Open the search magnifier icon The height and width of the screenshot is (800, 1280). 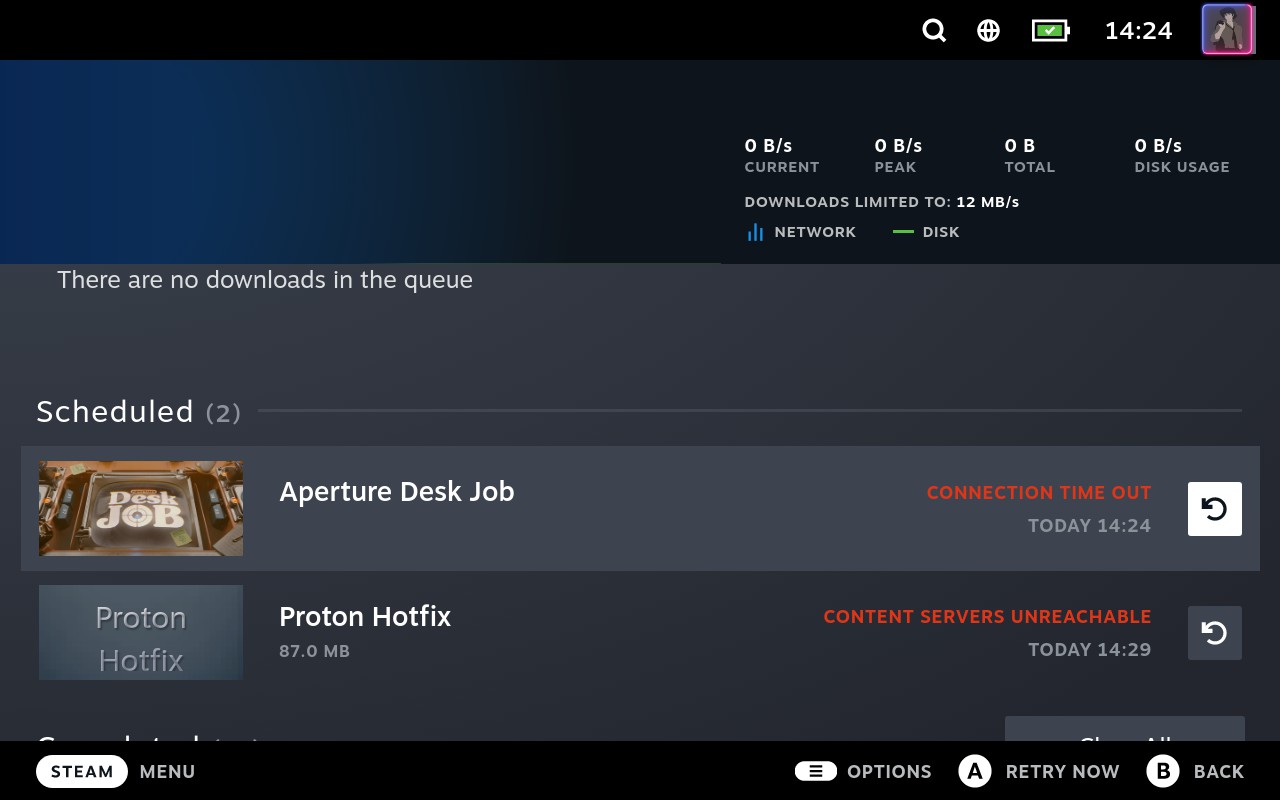pyautogui.click(x=934, y=31)
